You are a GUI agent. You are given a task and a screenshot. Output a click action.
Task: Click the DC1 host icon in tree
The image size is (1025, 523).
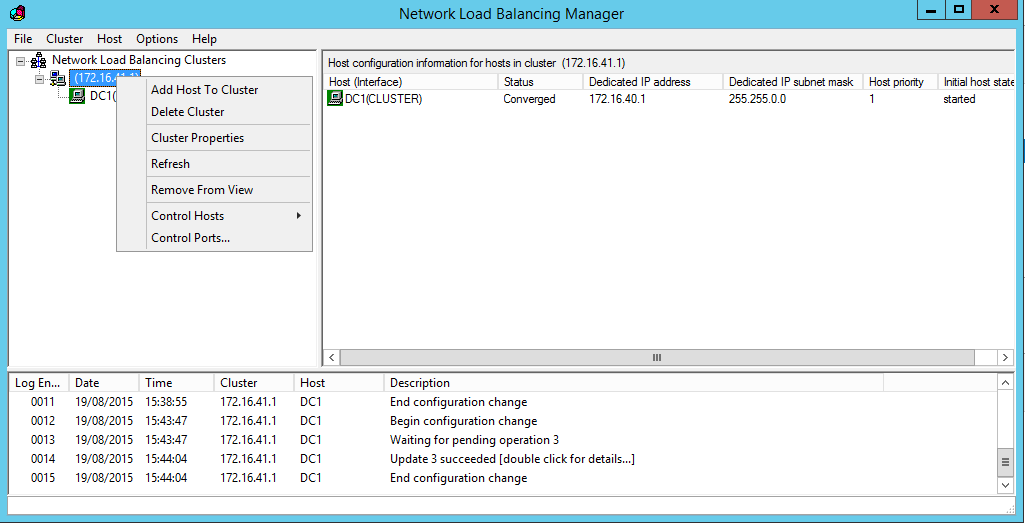(x=77, y=96)
